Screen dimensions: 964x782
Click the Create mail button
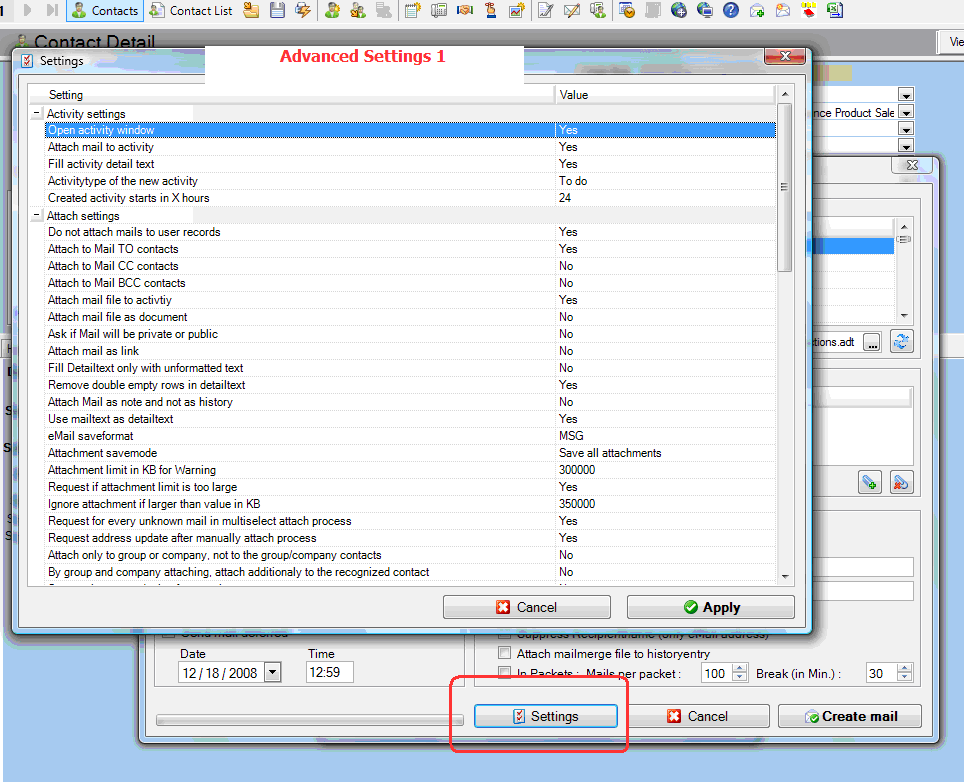(849, 716)
